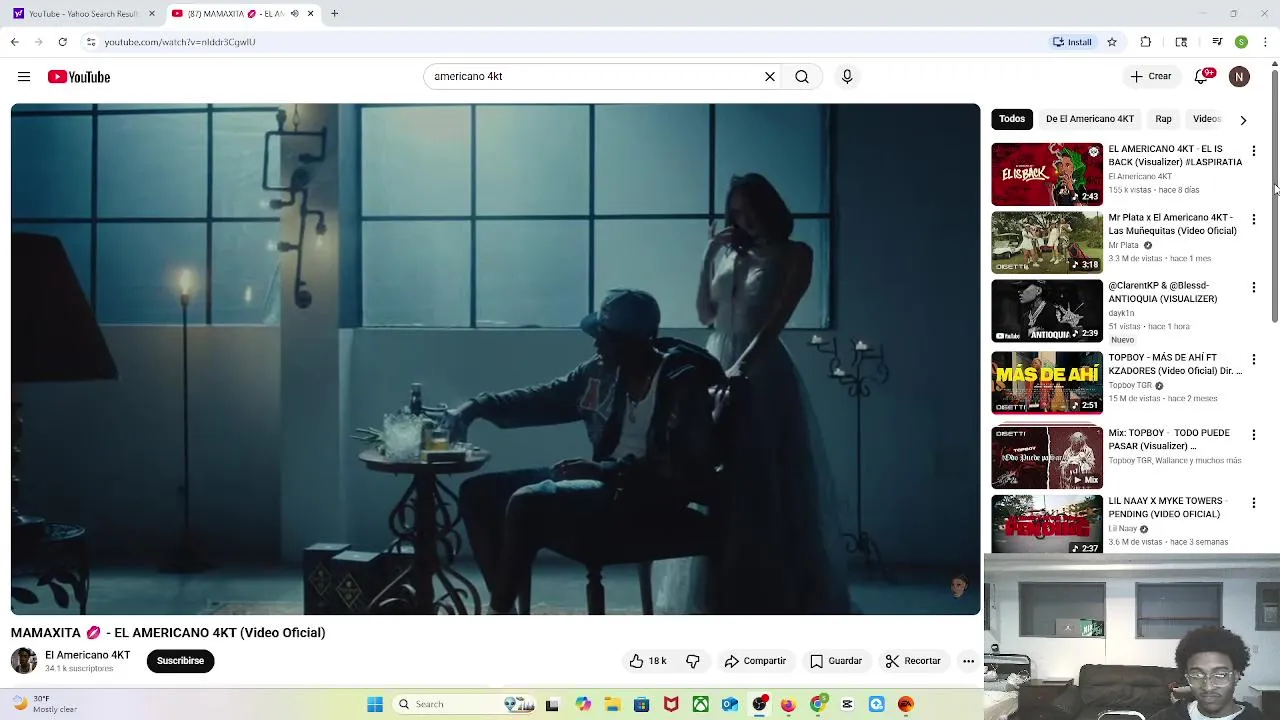Click the Guardar save button
The width and height of the screenshot is (1280, 720).
point(836,661)
